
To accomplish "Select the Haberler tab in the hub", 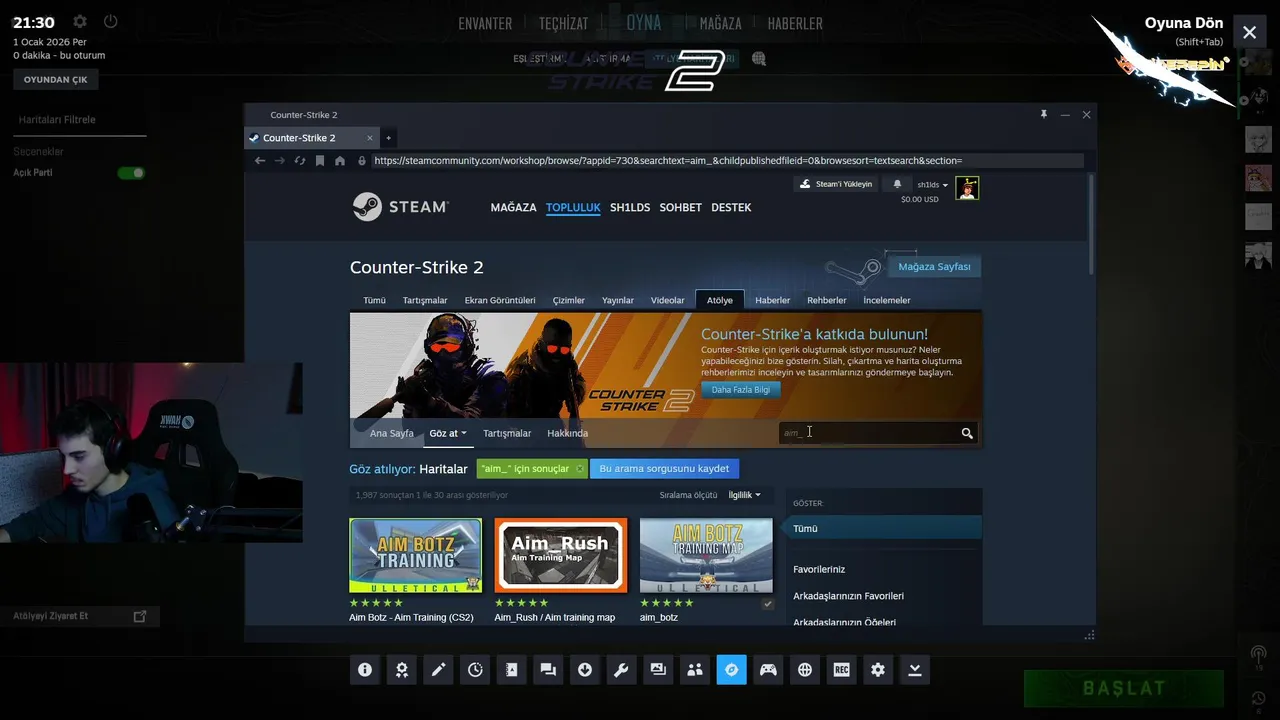I will [x=773, y=300].
